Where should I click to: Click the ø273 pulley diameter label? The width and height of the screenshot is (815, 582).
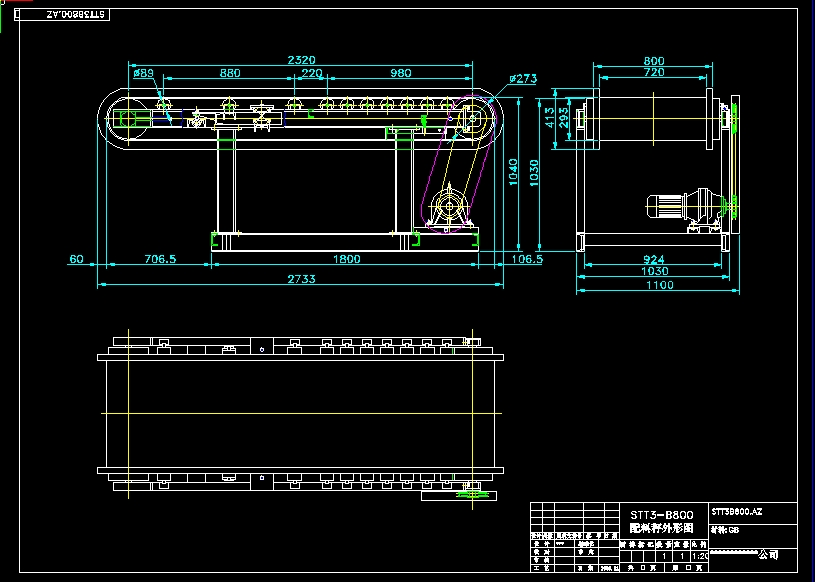[x=523, y=78]
